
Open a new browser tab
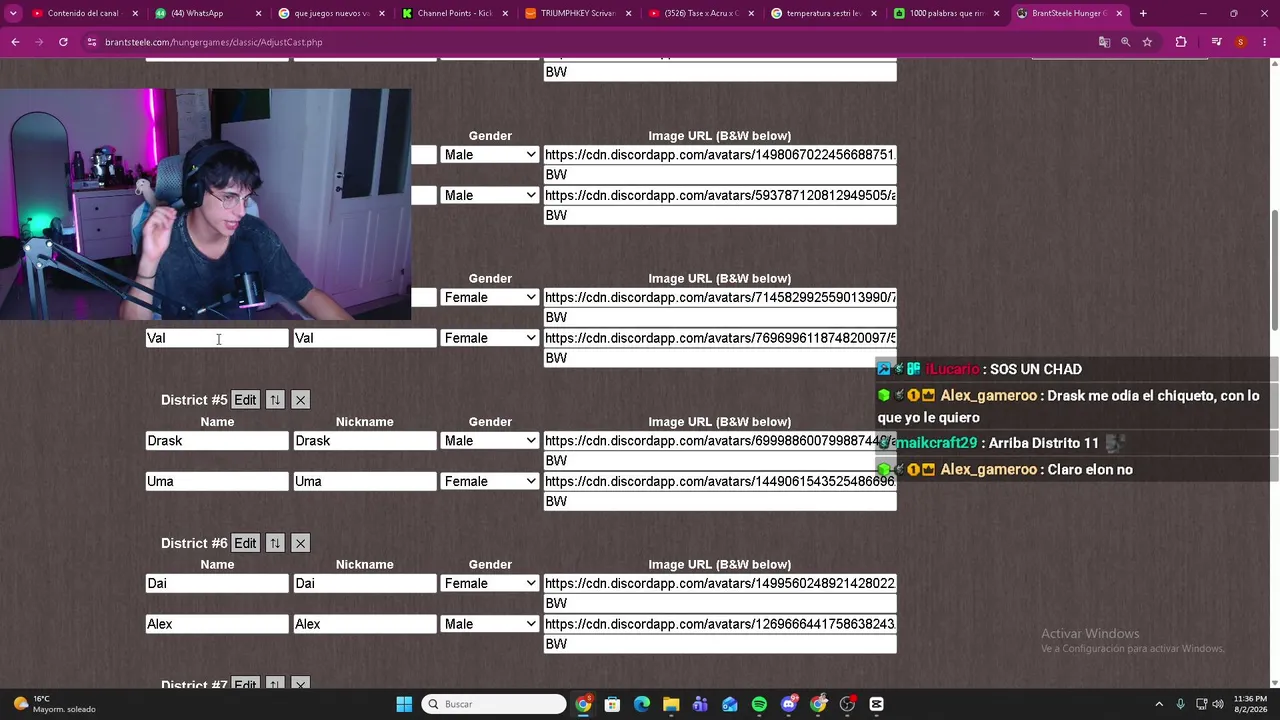click(x=1143, y=13)
